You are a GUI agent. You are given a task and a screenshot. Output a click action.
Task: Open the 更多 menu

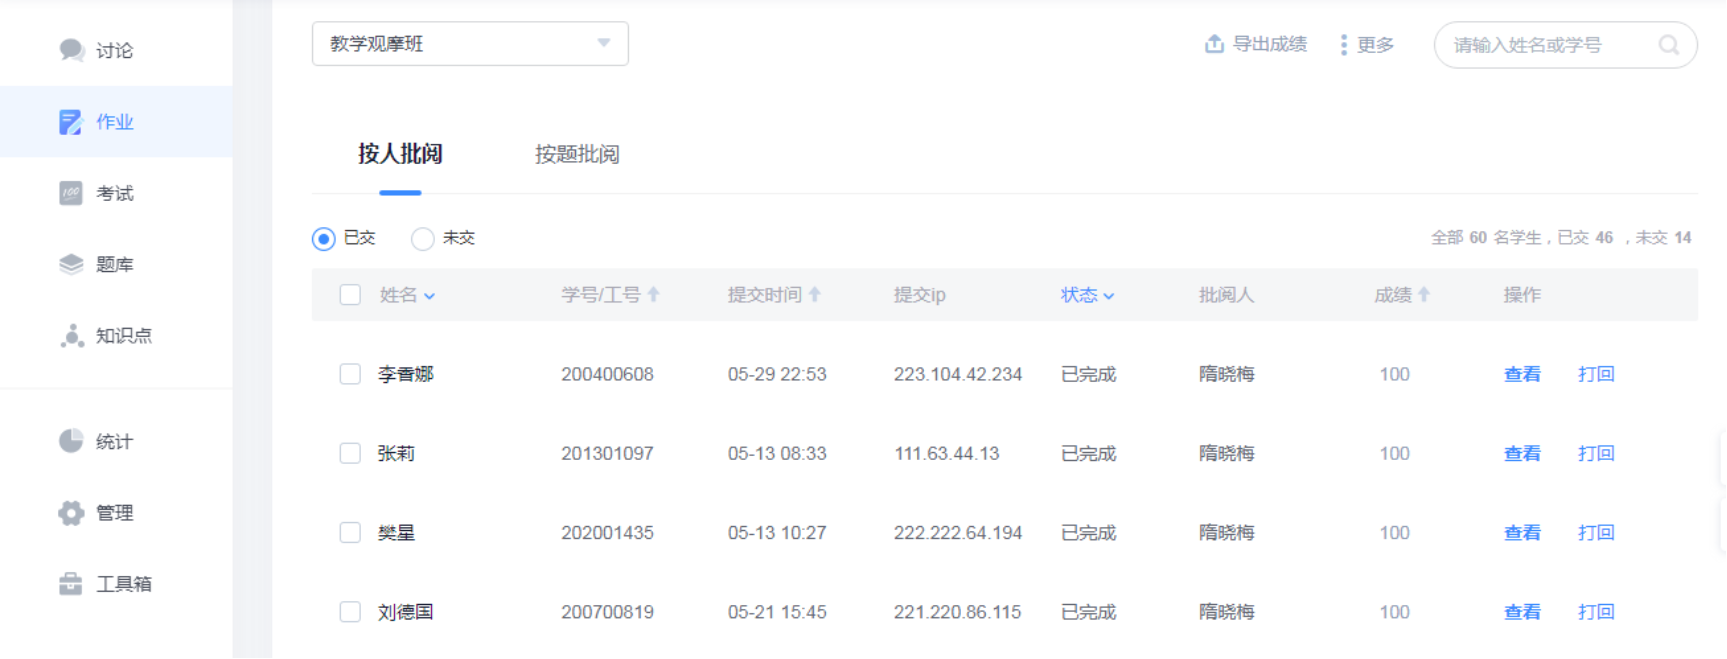(x=1366, y=45)
